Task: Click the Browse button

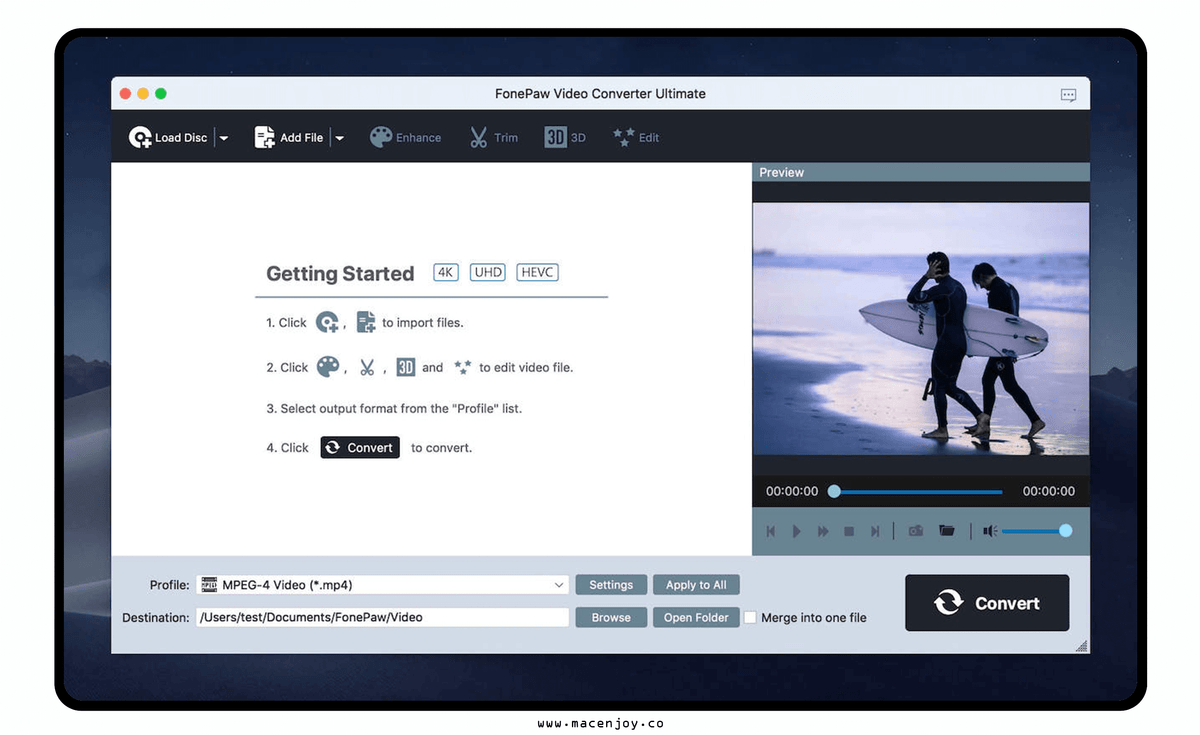Action: click(611, 617)
